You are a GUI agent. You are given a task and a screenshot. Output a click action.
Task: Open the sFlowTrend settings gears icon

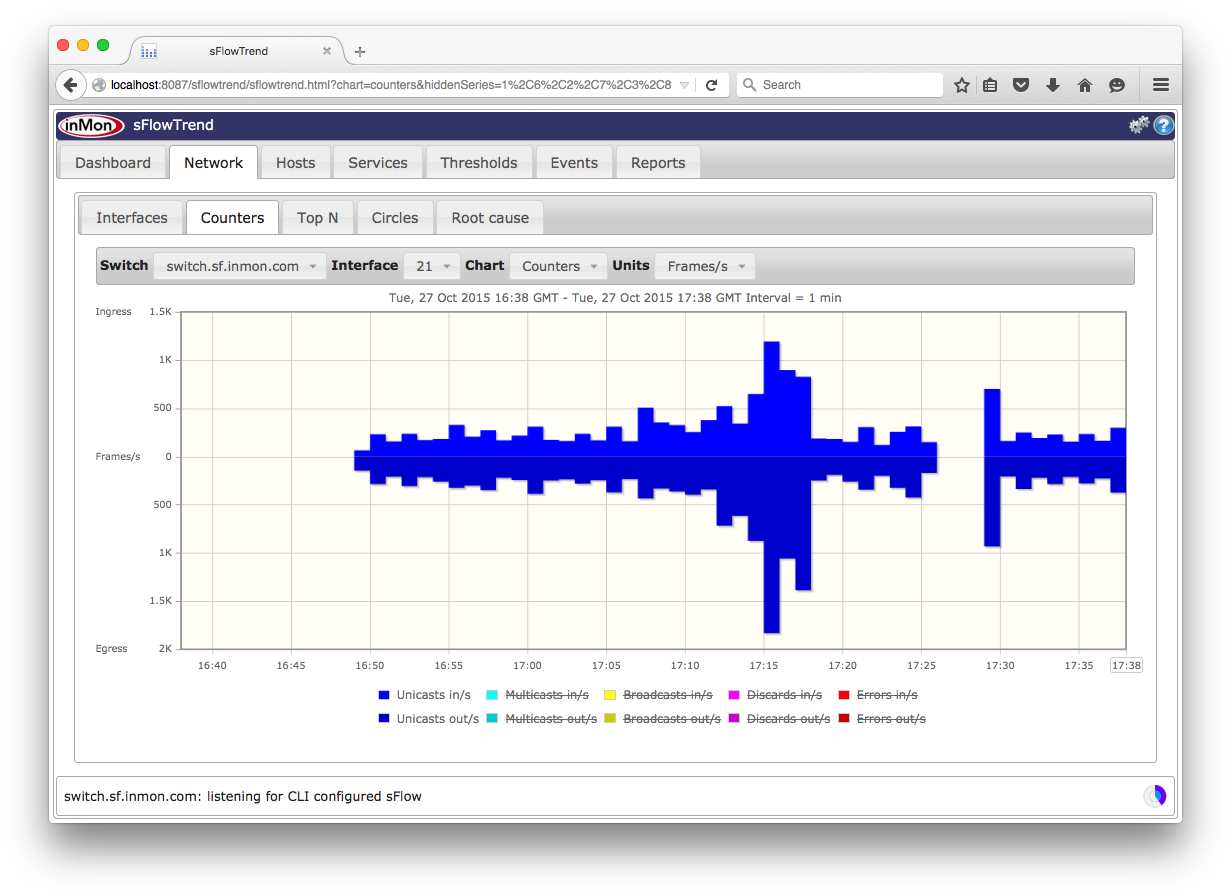coord(1139,125)
